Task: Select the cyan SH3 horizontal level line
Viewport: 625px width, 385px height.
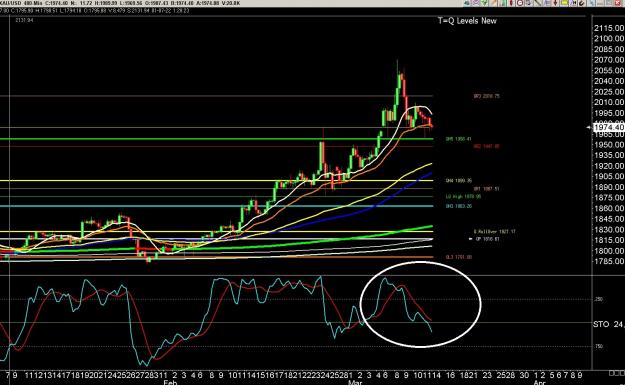Action: point(216,206)
